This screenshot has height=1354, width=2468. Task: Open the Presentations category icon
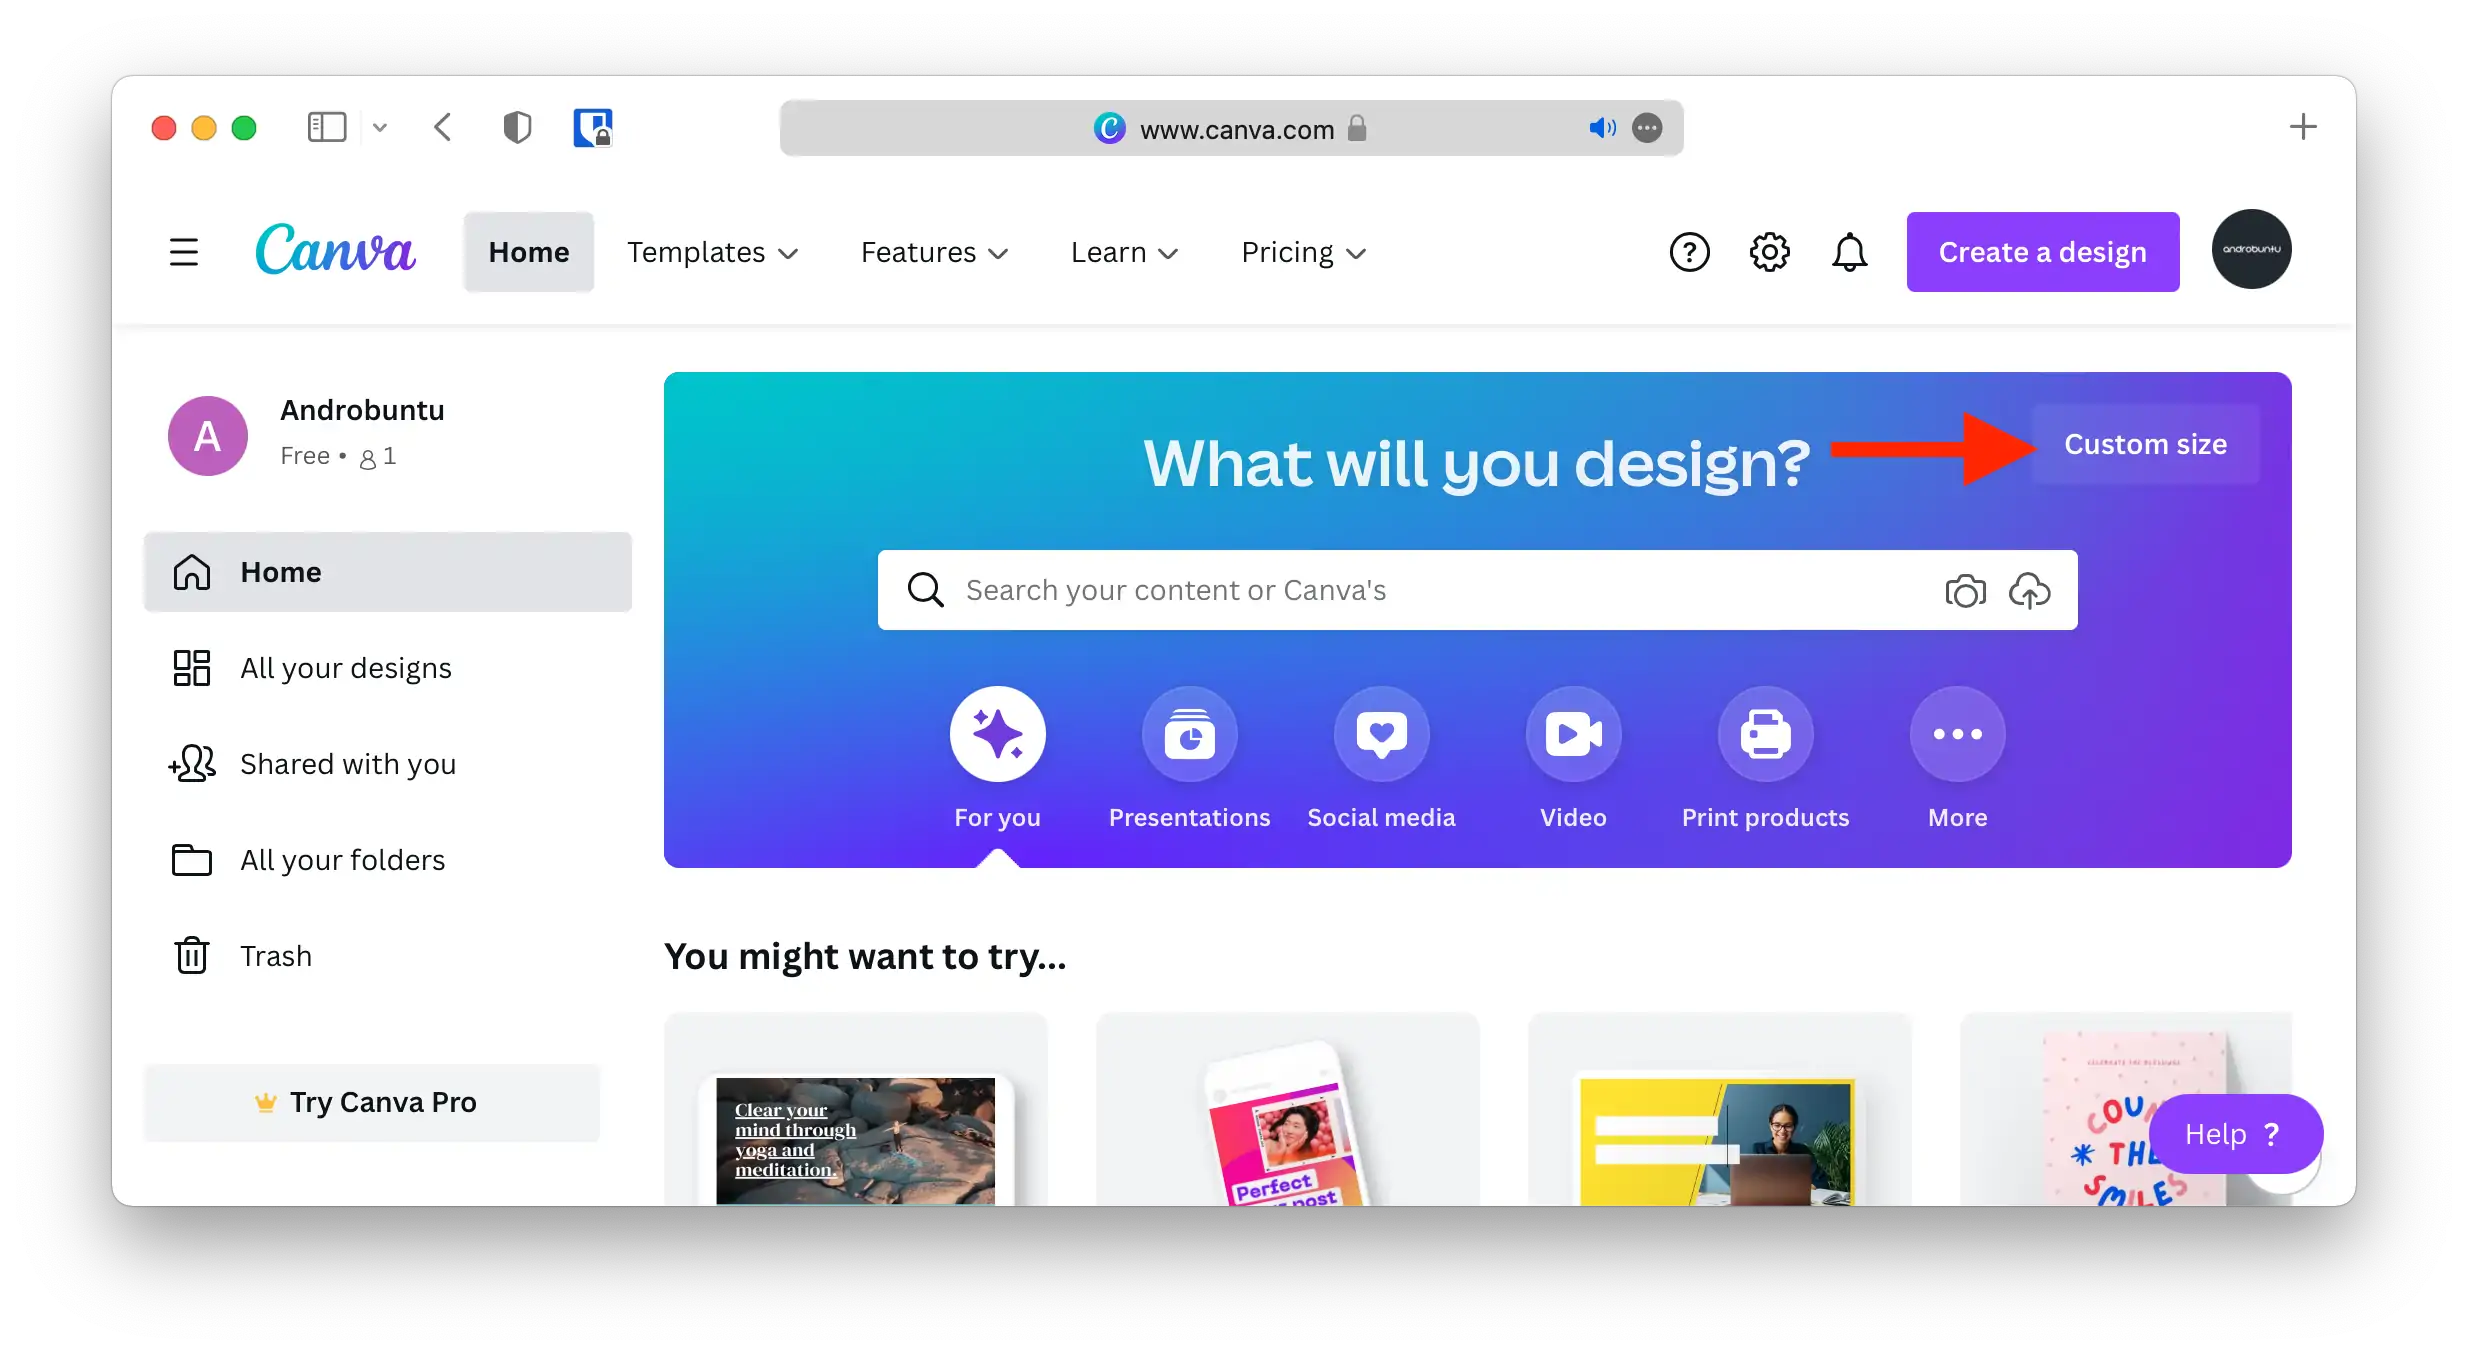(1189, 735)
